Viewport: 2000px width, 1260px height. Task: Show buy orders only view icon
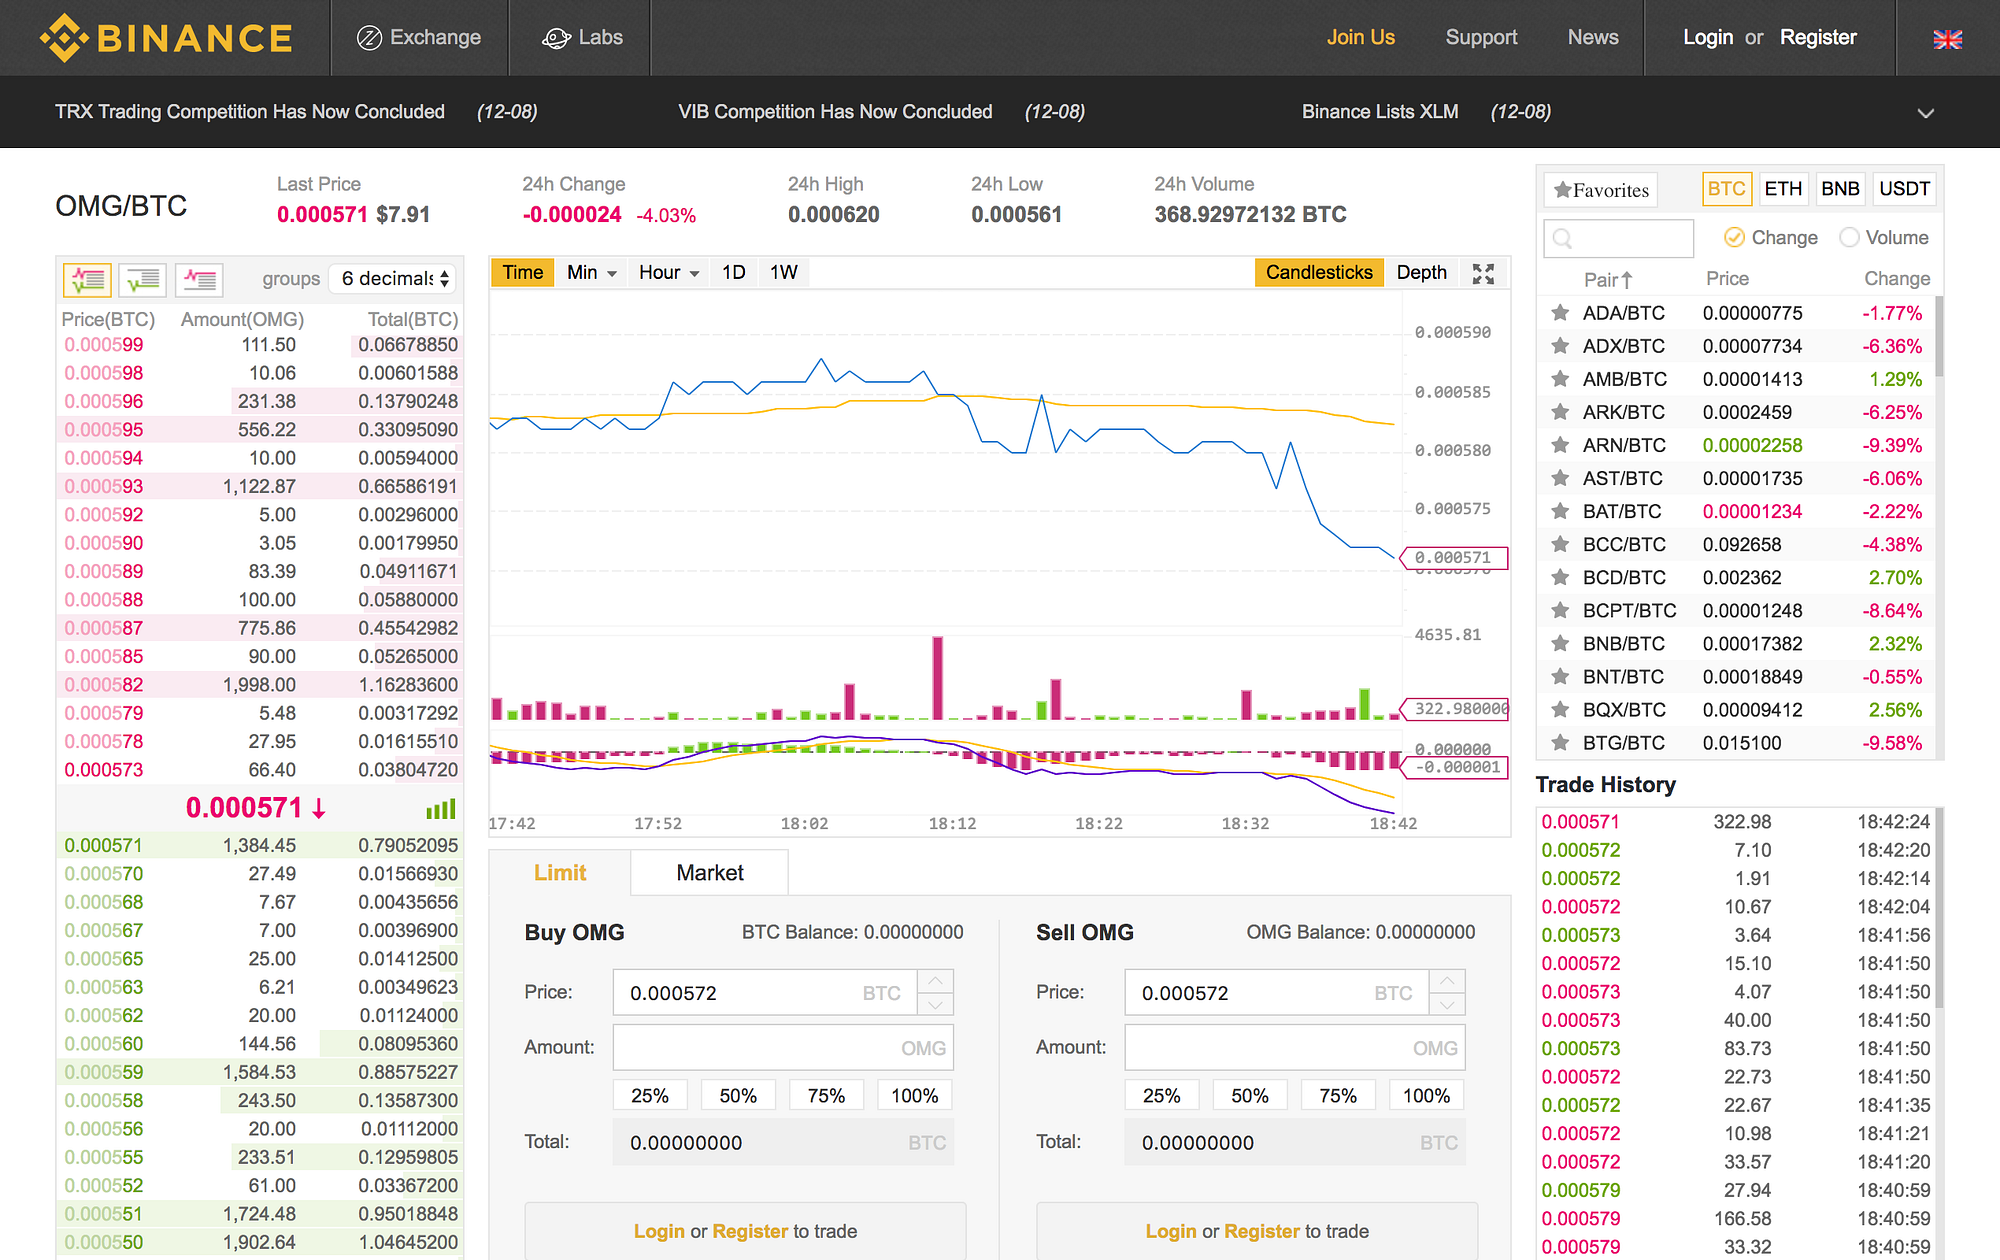pyautogui.click(x=143, y=279)
